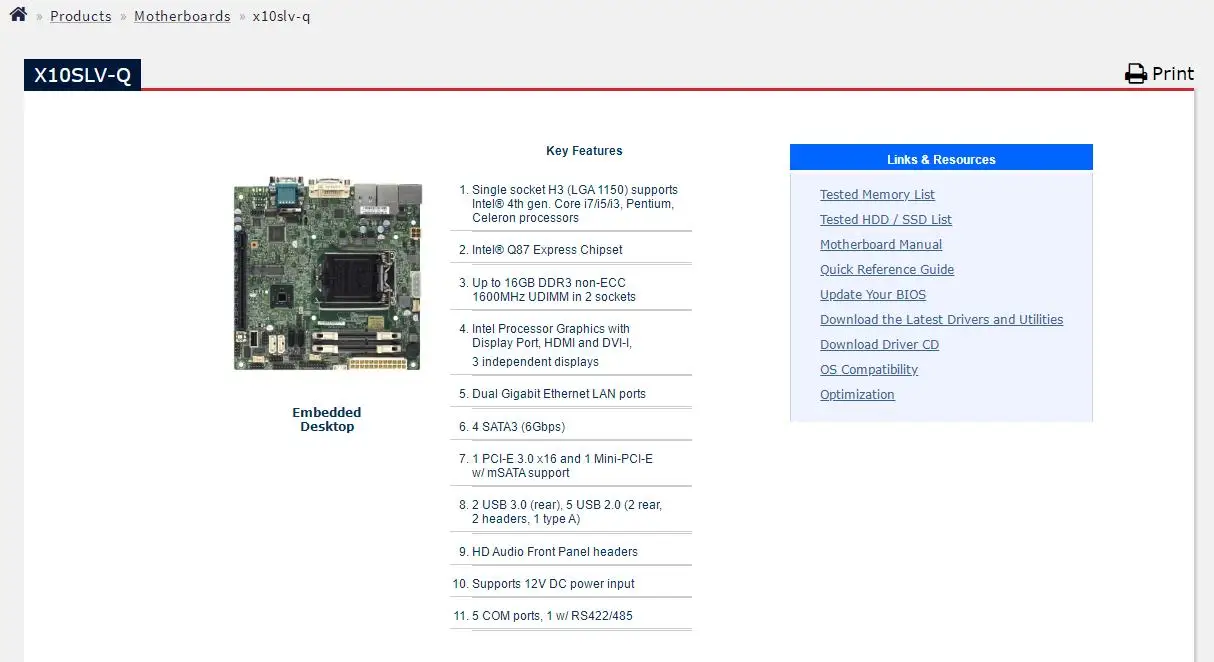Screen dimensions: 1214x662
Task: Select the Dual Gigabit Ethernet LAN ports feature
Action: point(559,394)
